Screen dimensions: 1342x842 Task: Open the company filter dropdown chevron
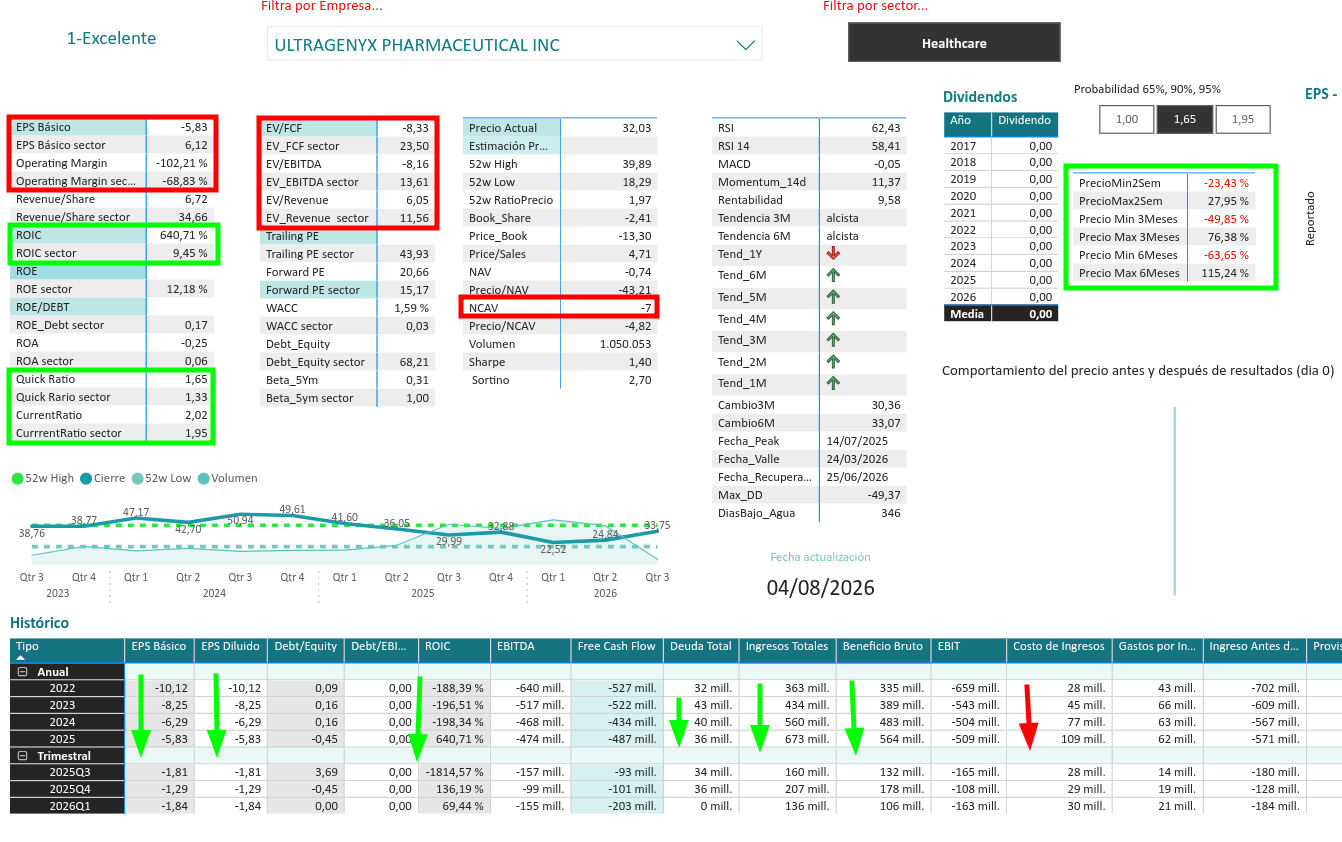tap(745, 45)
